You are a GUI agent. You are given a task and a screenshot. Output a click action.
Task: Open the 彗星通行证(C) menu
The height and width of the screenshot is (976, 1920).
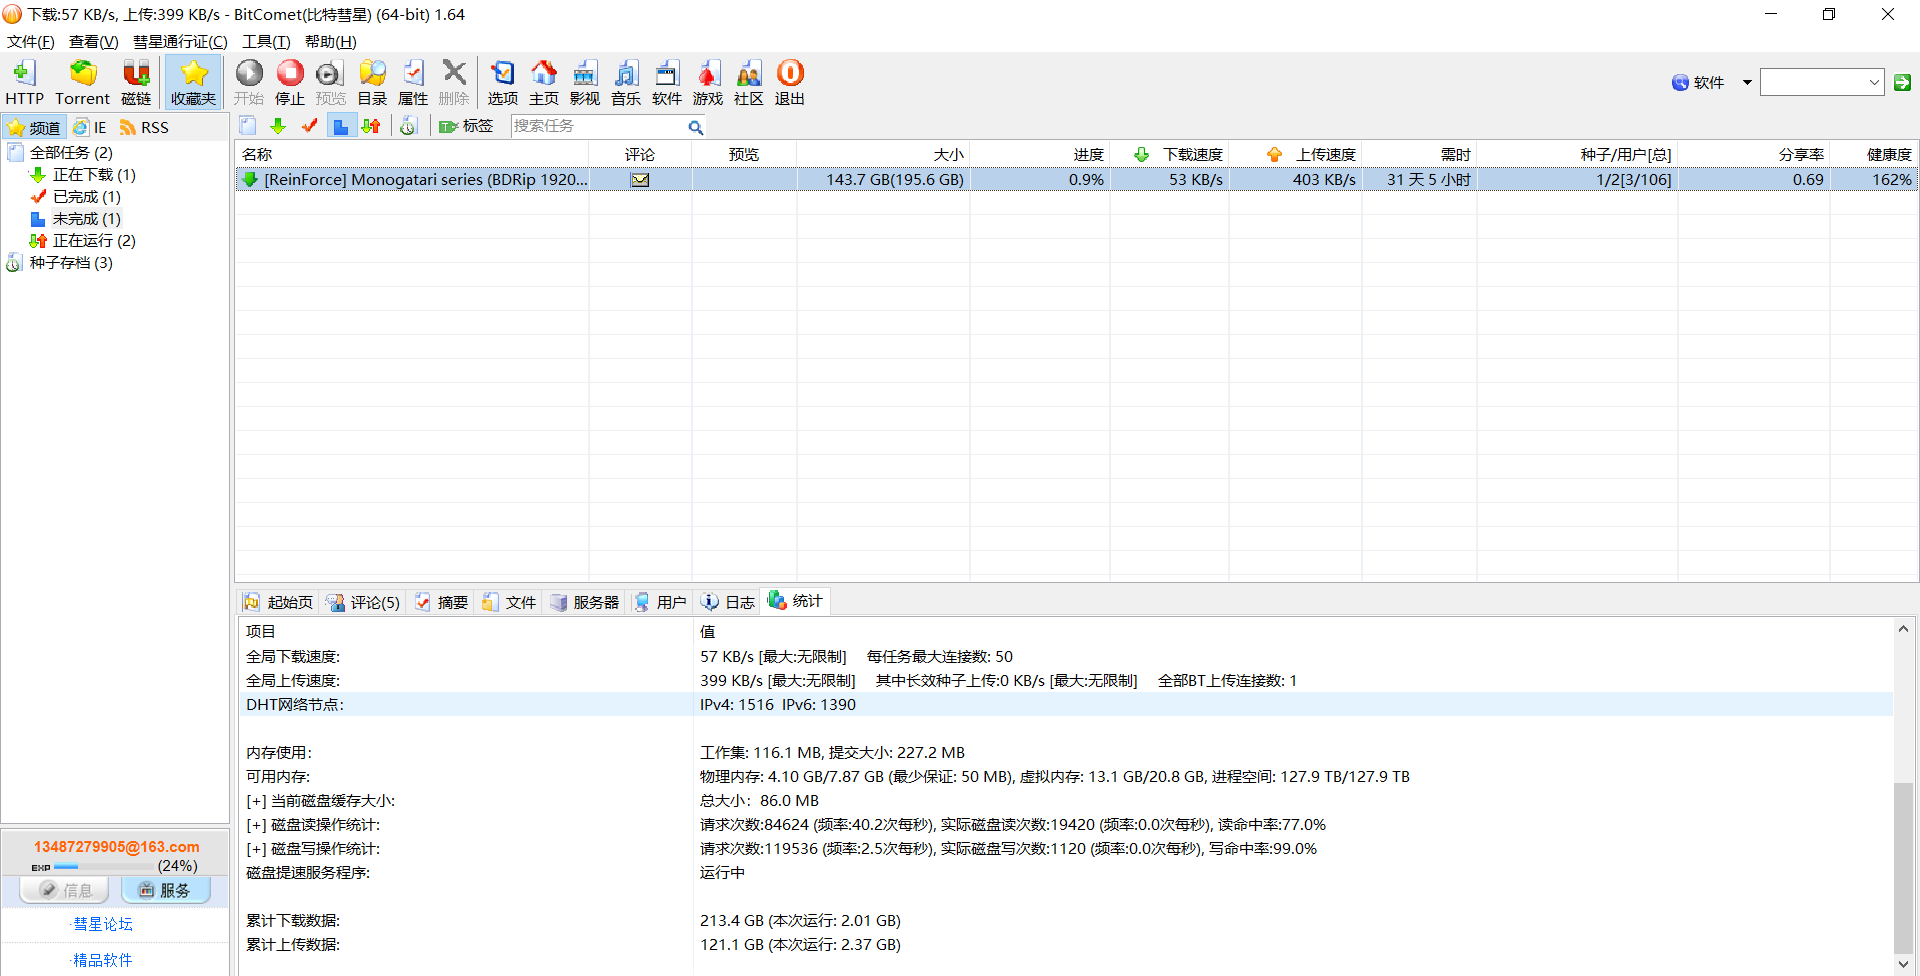coord(180,41)
